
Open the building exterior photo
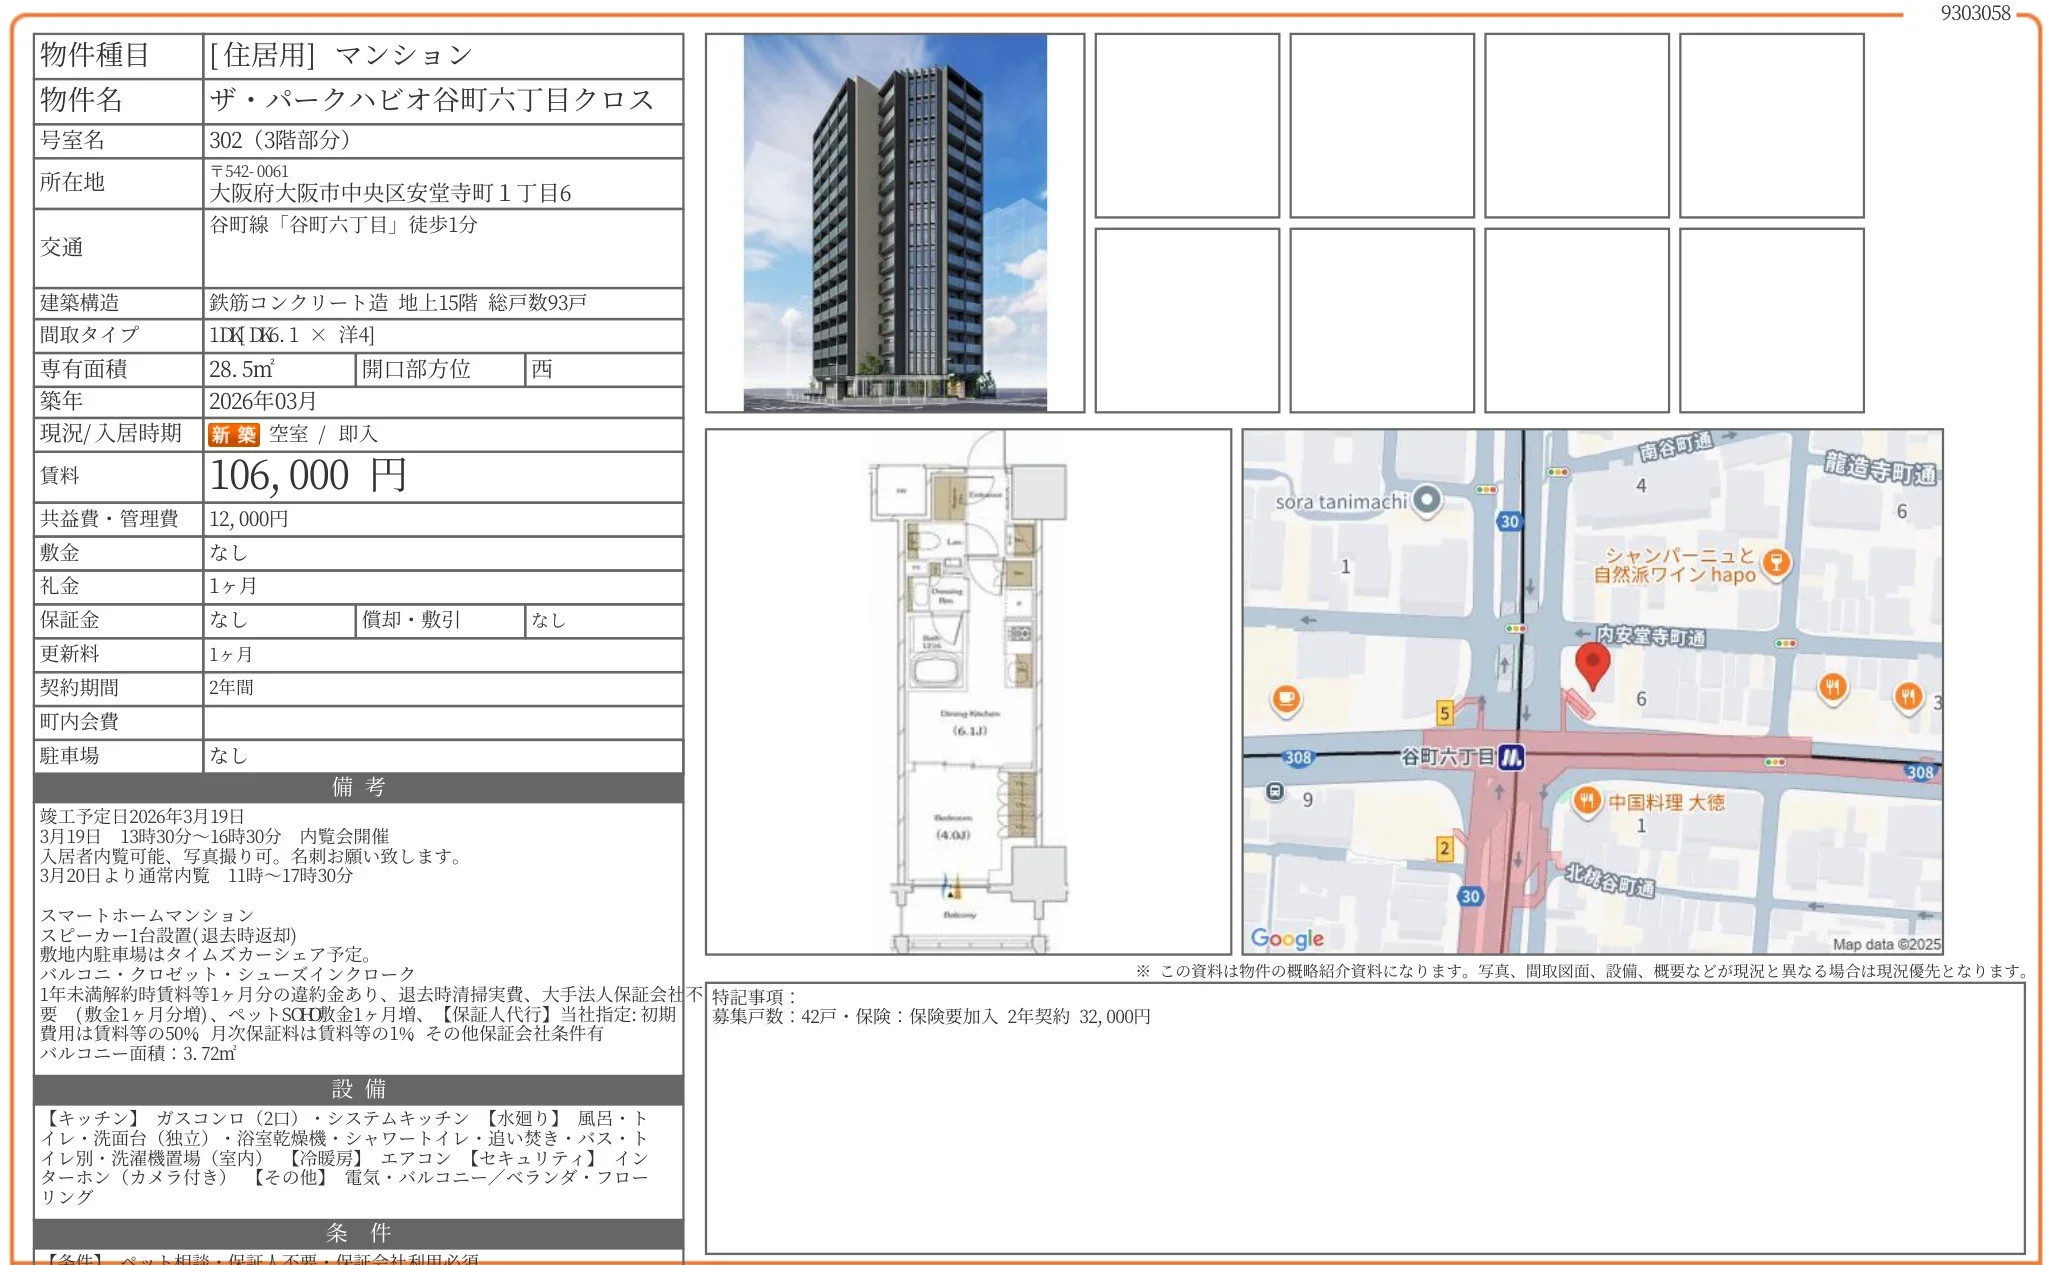[x=894, y=222]
